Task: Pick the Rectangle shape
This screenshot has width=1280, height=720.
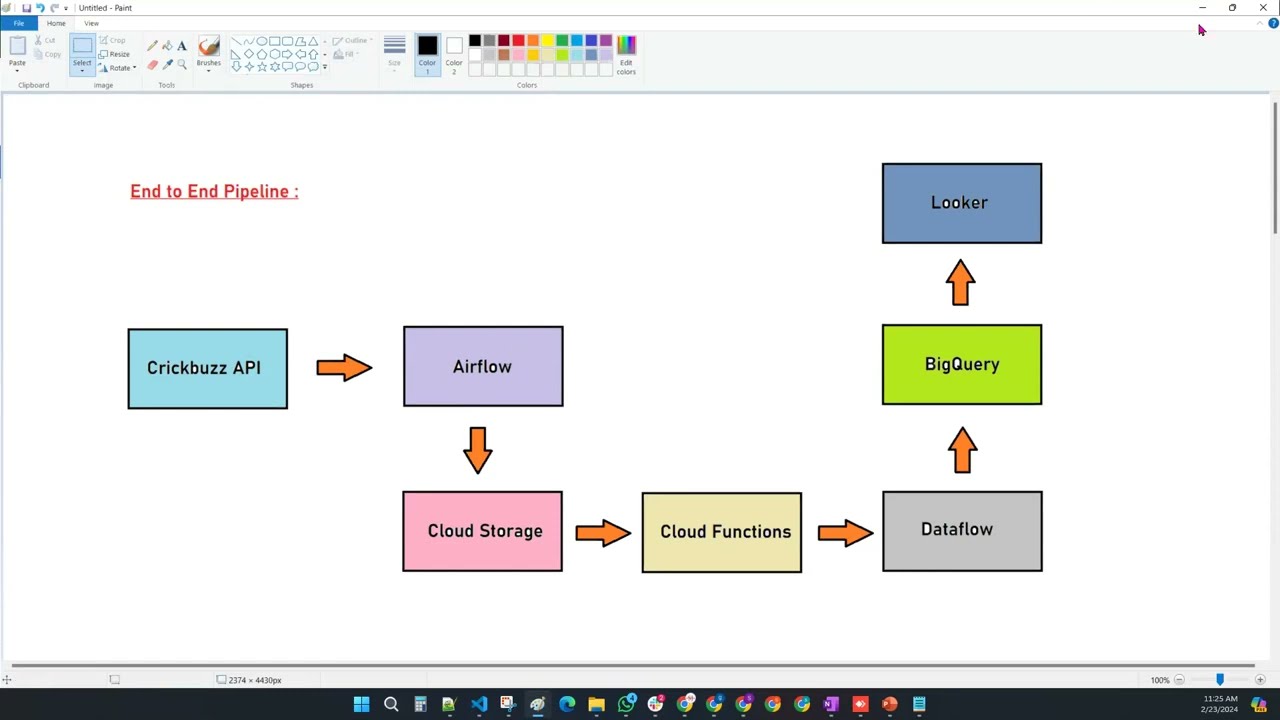Action: [x=275, y=41]
